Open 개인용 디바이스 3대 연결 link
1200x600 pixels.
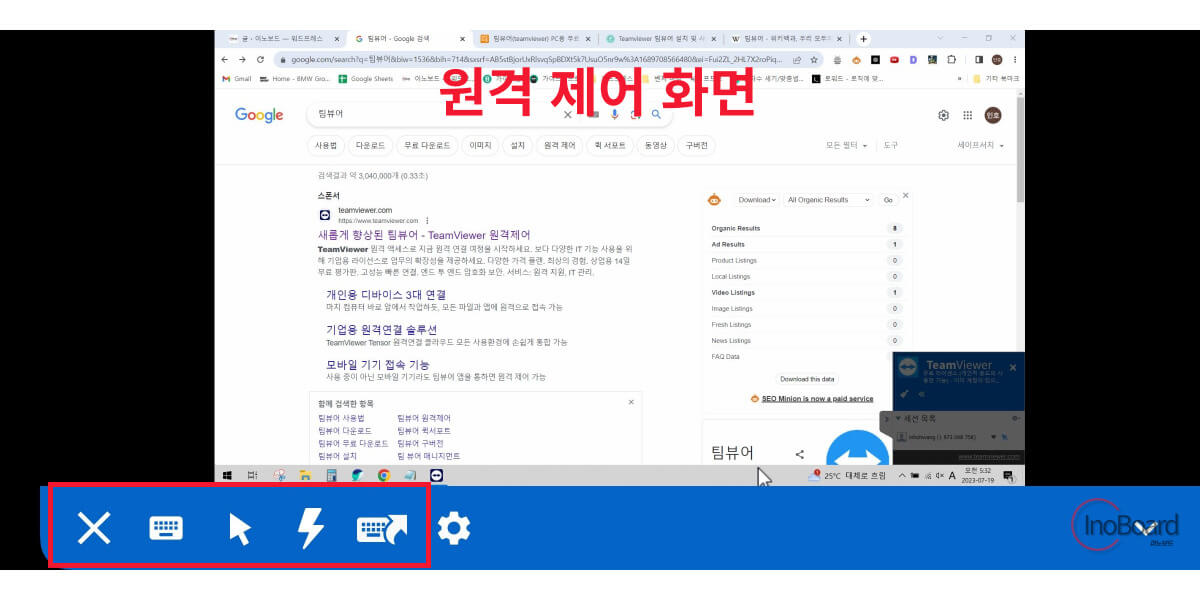coord(386,295)
